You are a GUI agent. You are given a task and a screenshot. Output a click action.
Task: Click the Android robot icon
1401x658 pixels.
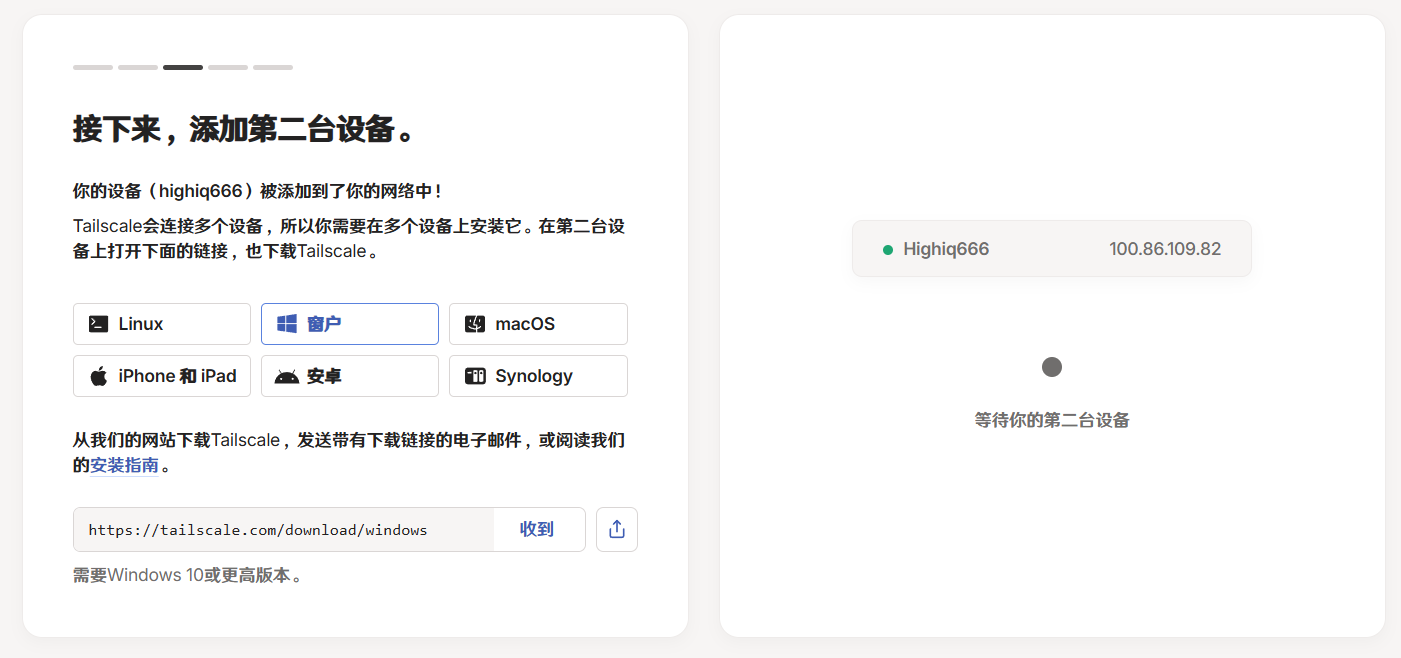click(x=287, y=377)
